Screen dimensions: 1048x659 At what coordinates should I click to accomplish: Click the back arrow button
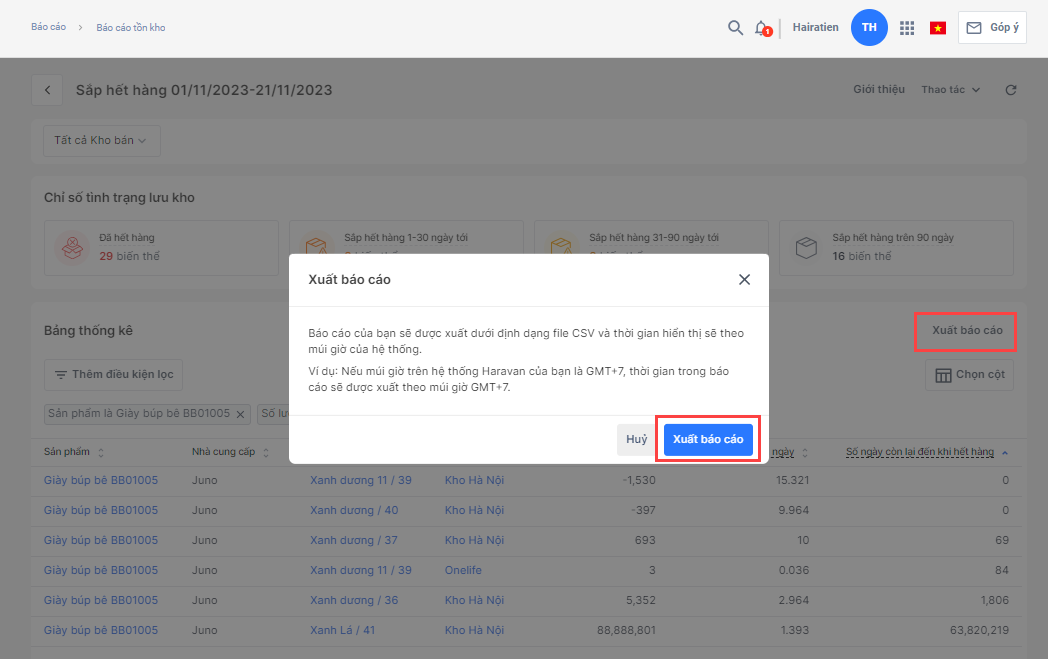click(47, 90)
